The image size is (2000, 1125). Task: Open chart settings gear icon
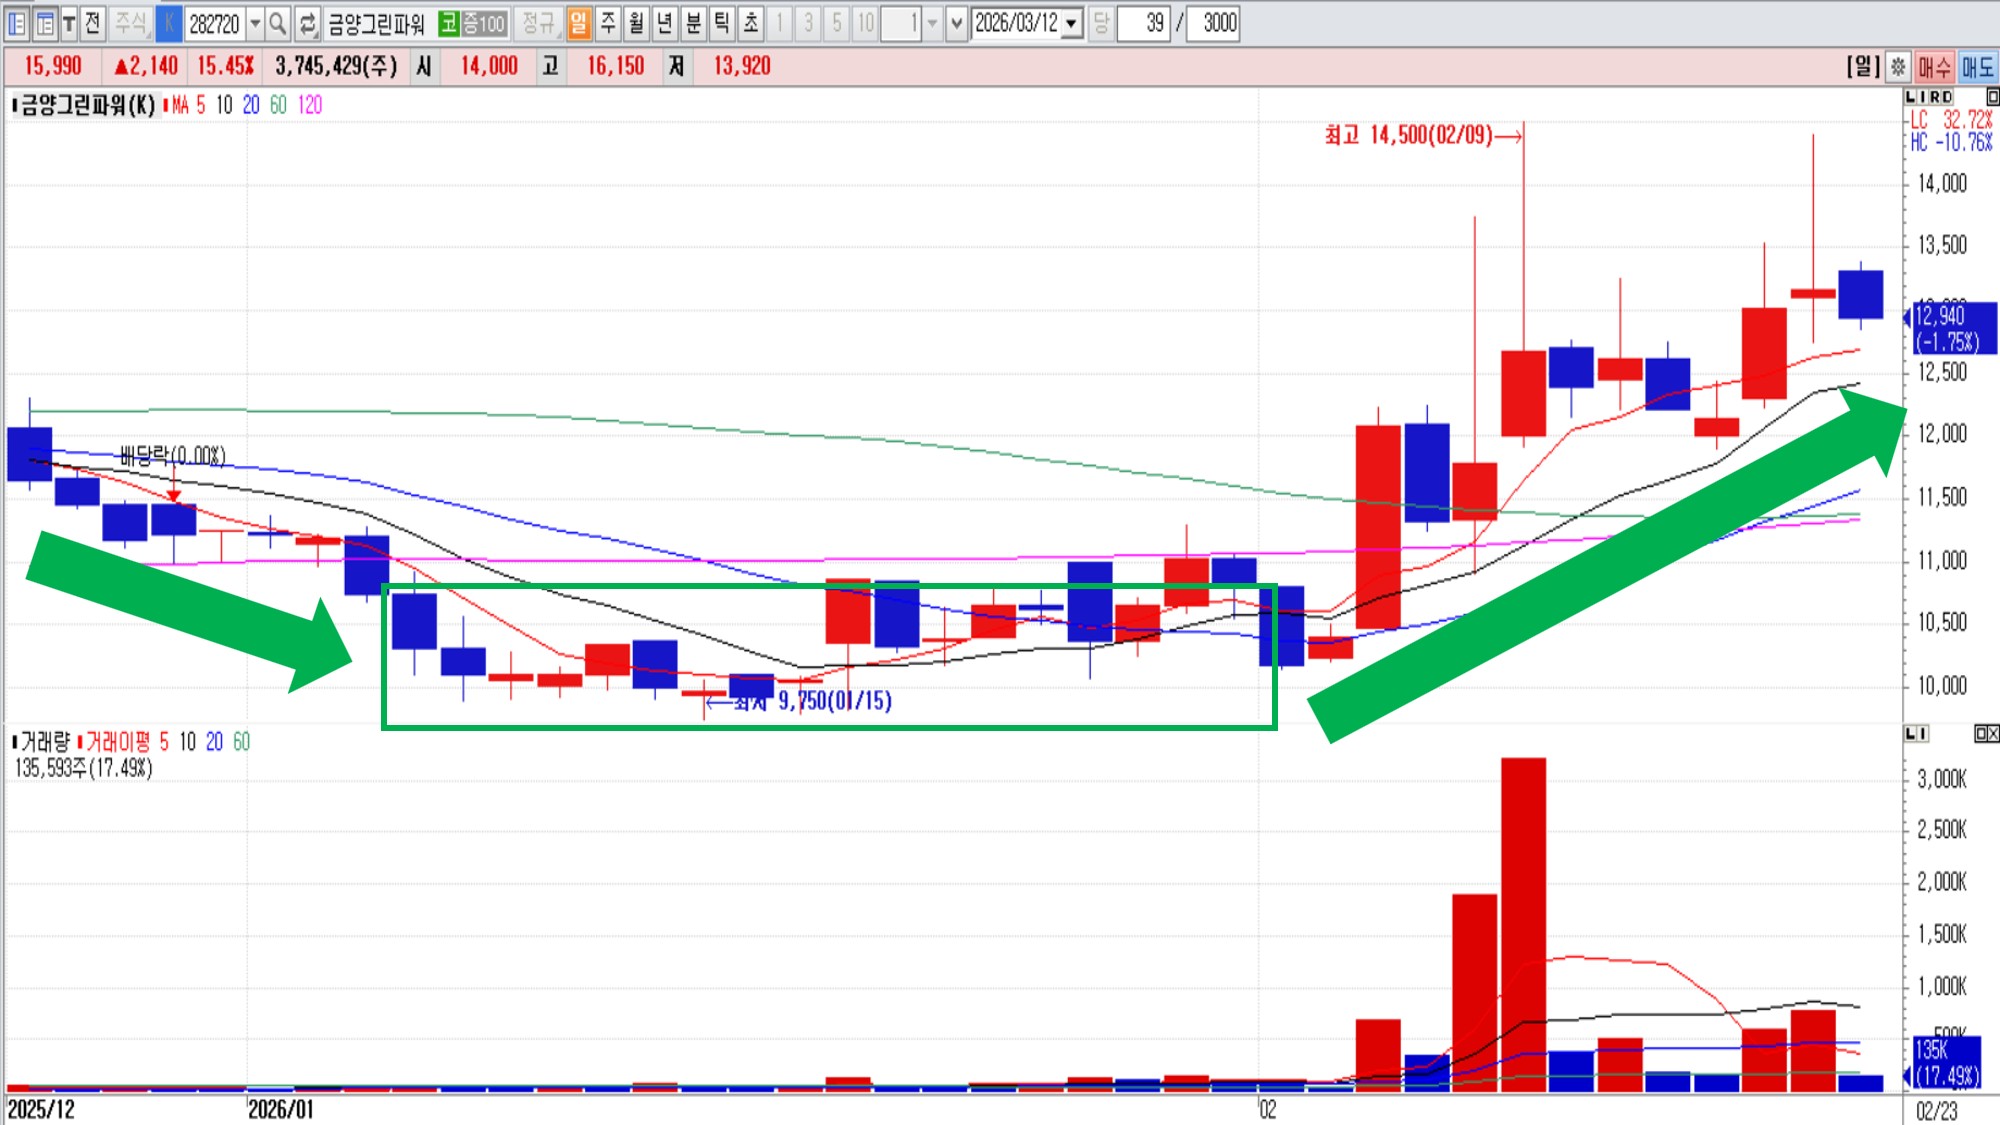pyautogui.click(x=1897, y=67)
